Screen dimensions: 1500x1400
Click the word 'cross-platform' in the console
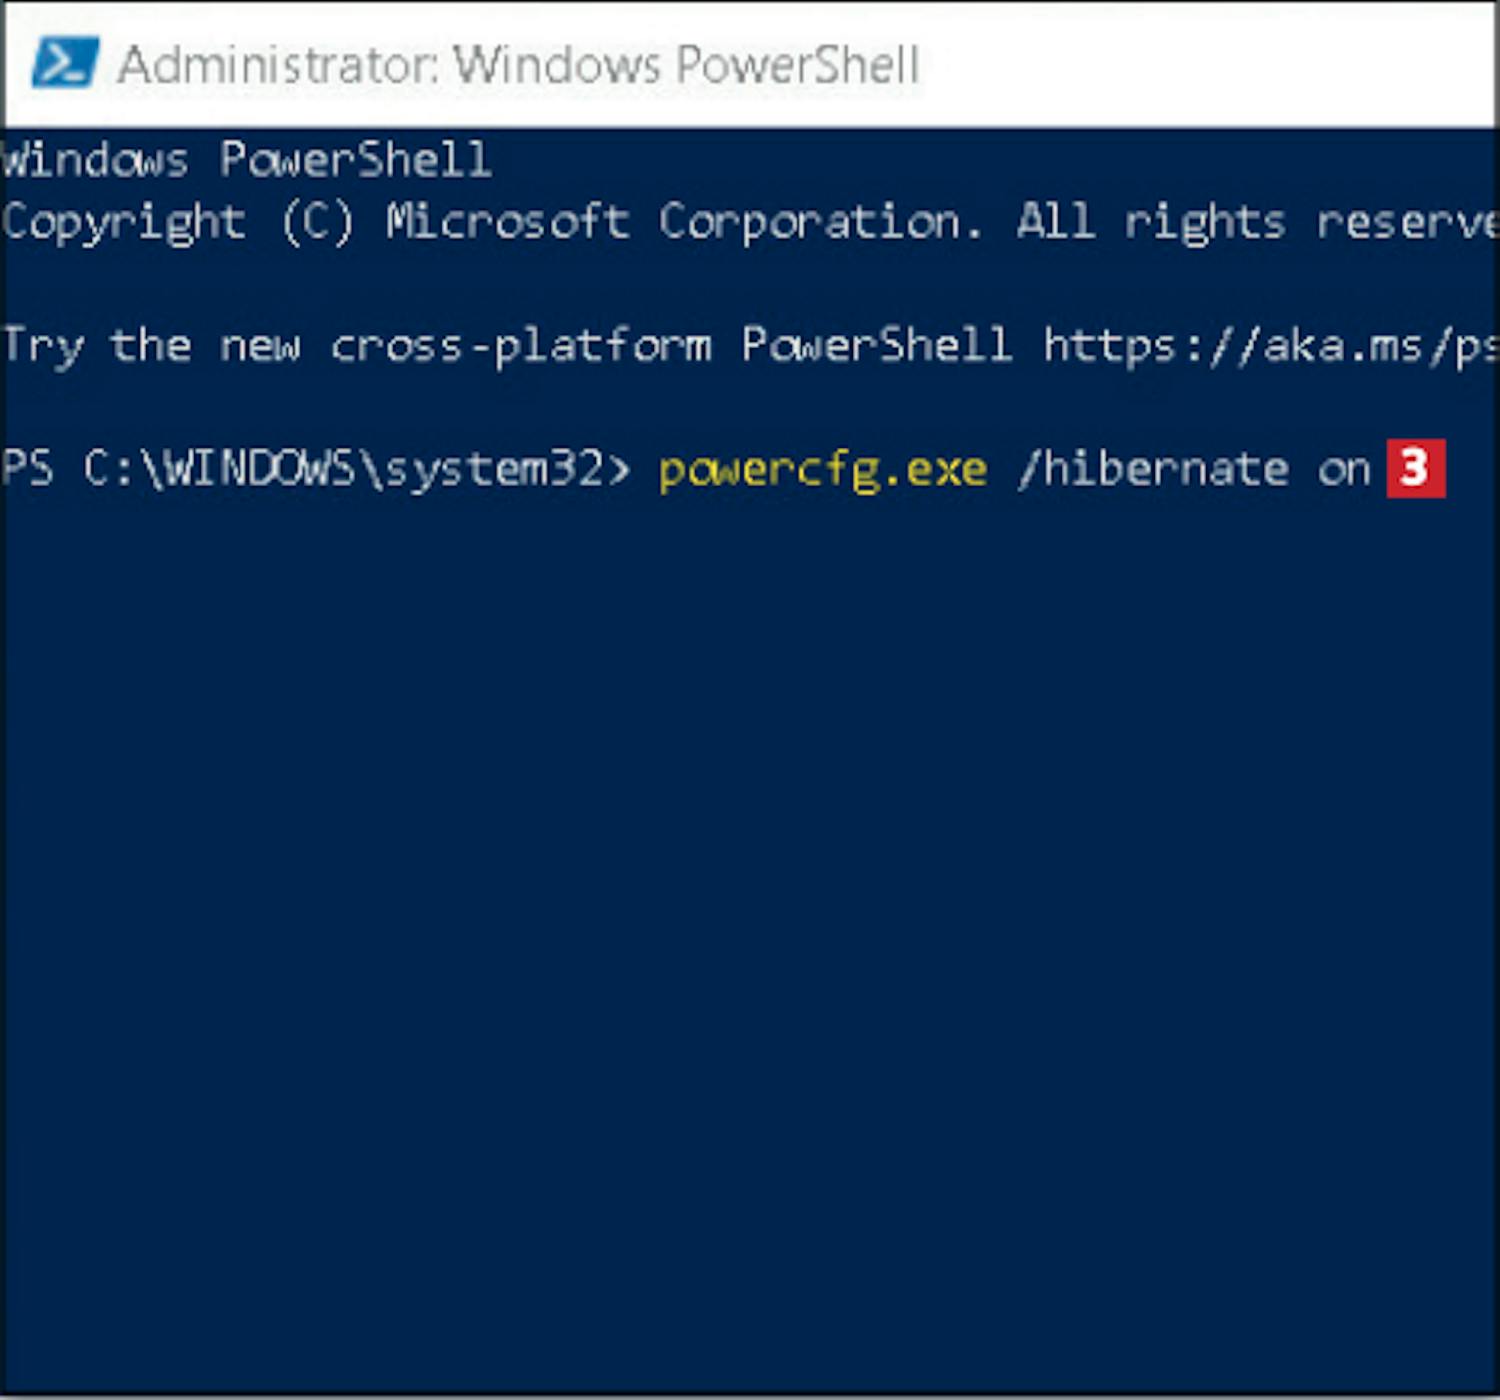click(x=521, y=347)
